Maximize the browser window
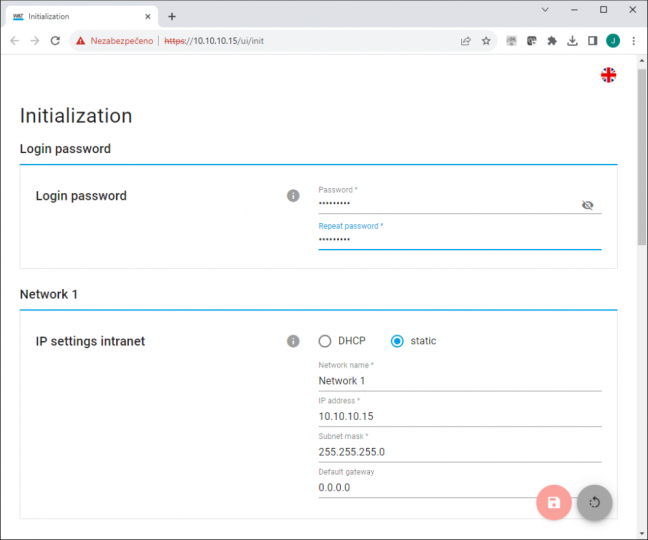Viewport: 648px width, 540px height. 603,10
